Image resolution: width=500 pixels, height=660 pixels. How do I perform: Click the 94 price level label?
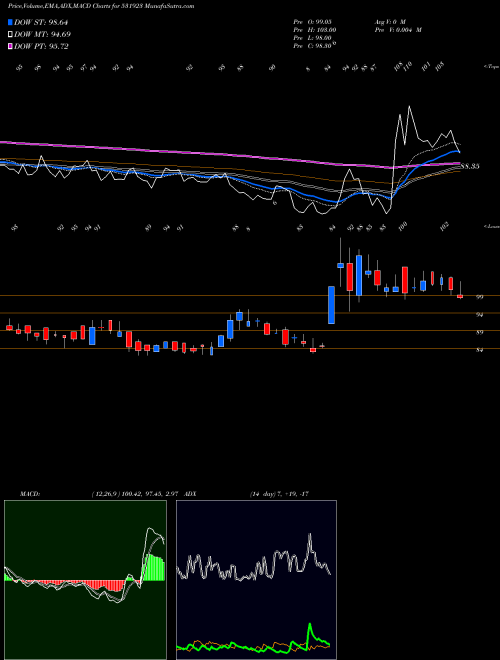(x=479, y=314)
